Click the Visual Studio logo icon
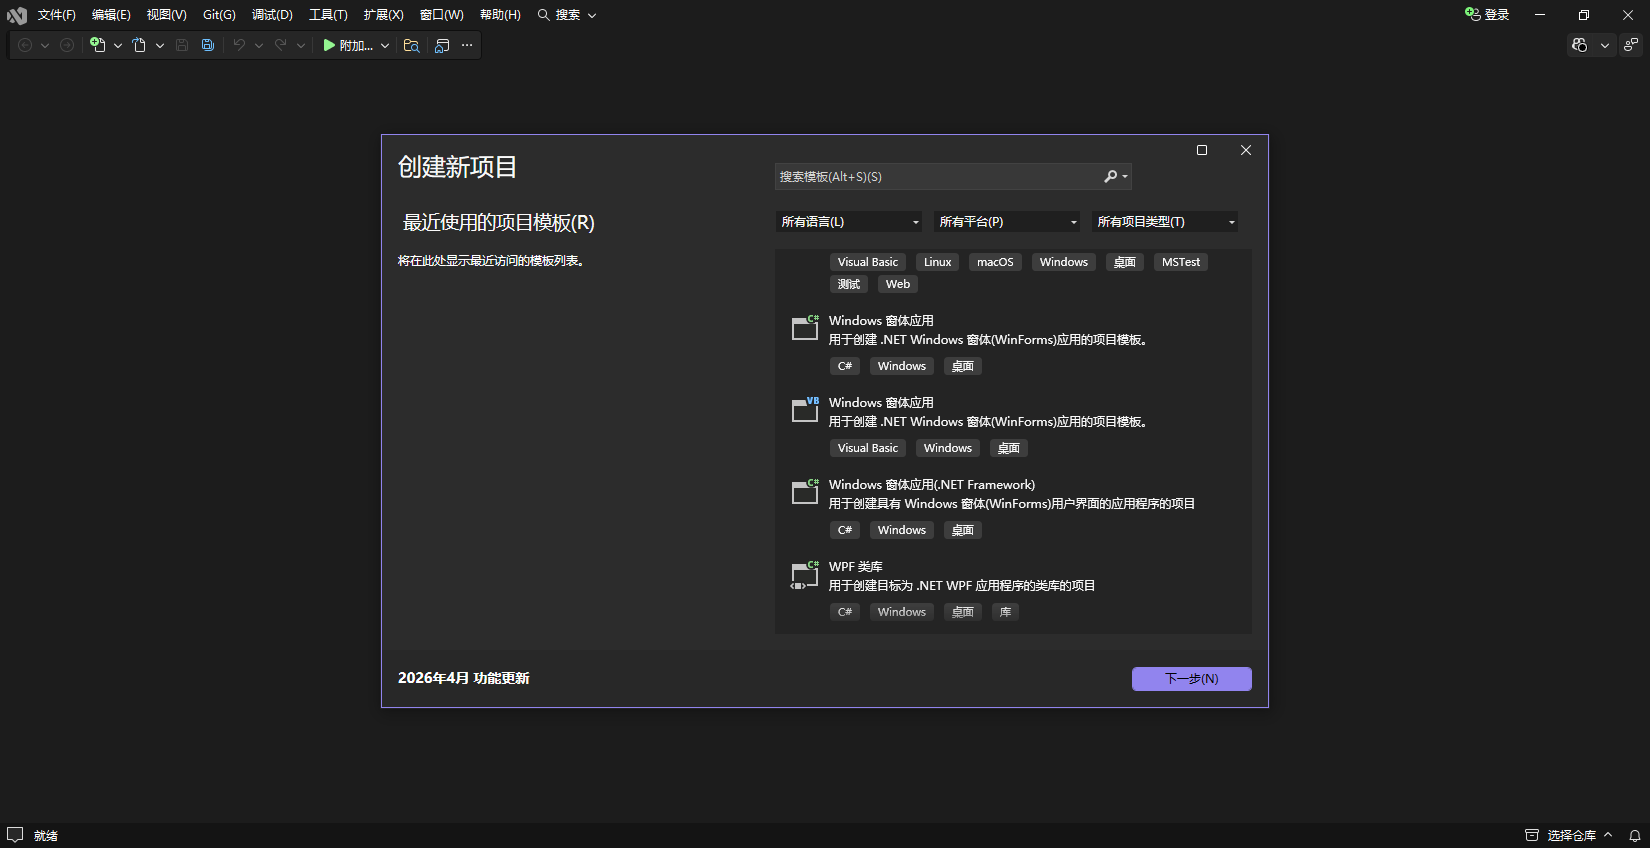This screenshot has height=848, width=1650. point(17,15)
